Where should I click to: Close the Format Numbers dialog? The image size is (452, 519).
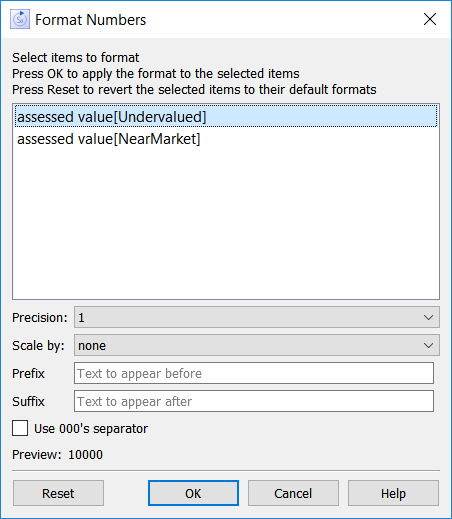[430, 19]
